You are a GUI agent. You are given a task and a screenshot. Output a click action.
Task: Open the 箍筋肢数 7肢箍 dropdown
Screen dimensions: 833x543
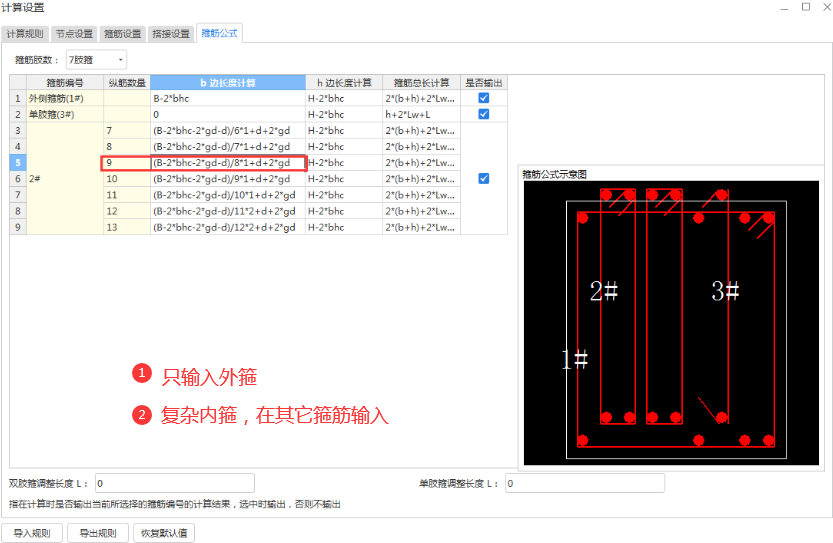96,60
